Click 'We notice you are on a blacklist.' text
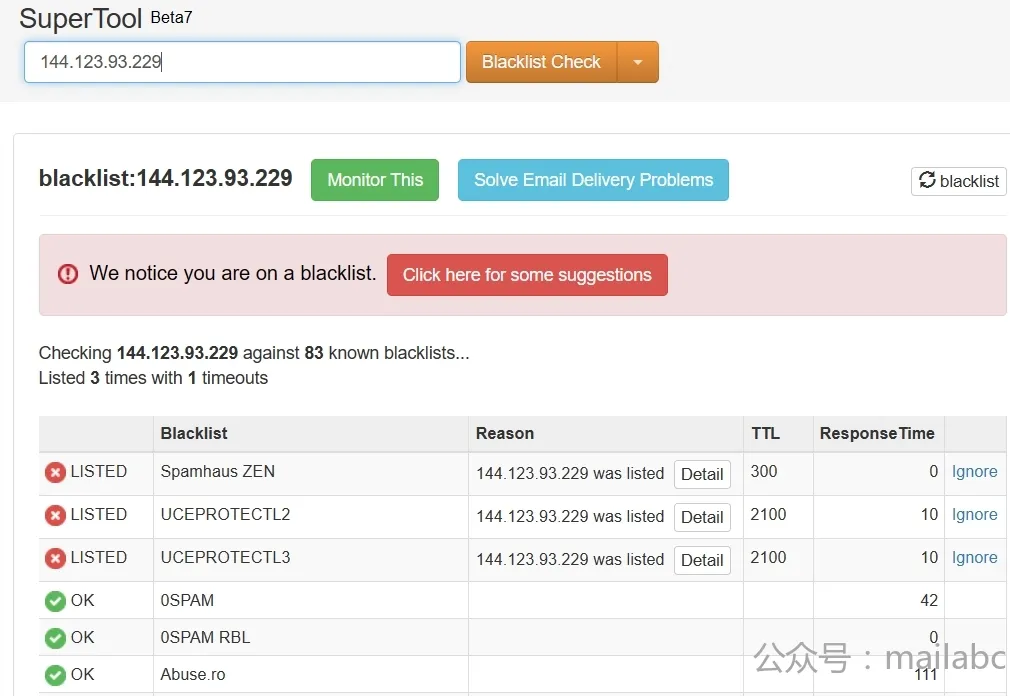This screenshot has height=696, width=1010. pos(233,274)
